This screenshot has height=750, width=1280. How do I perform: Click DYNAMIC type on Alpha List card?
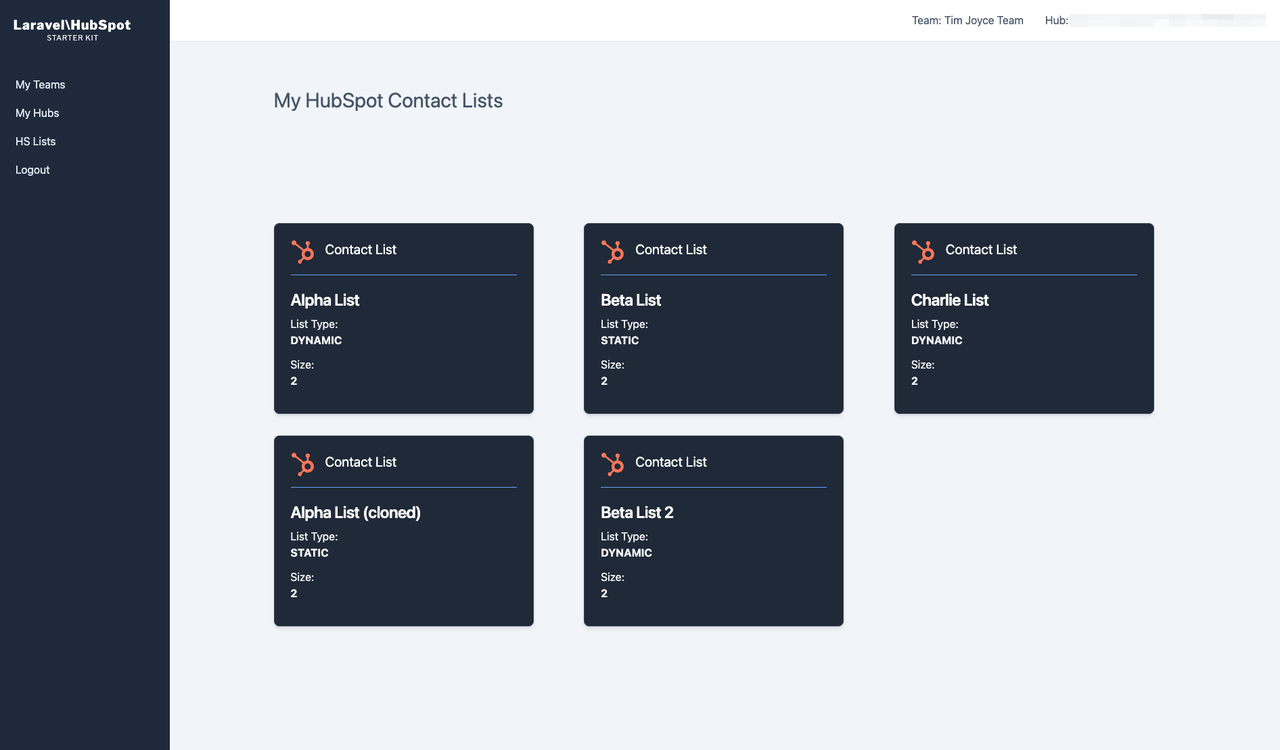(316, 340)
